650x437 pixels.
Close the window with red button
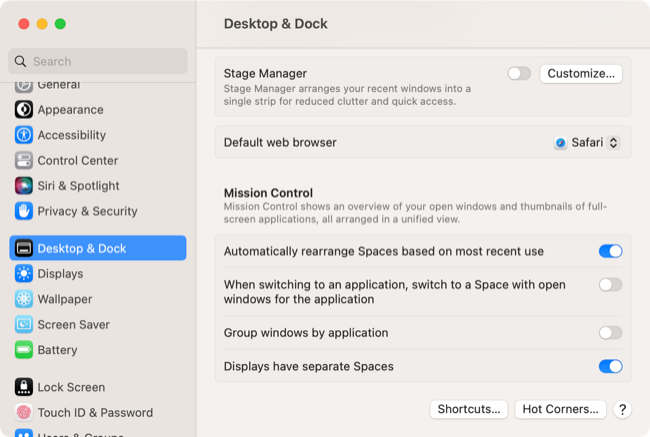[x=24, y=24]
